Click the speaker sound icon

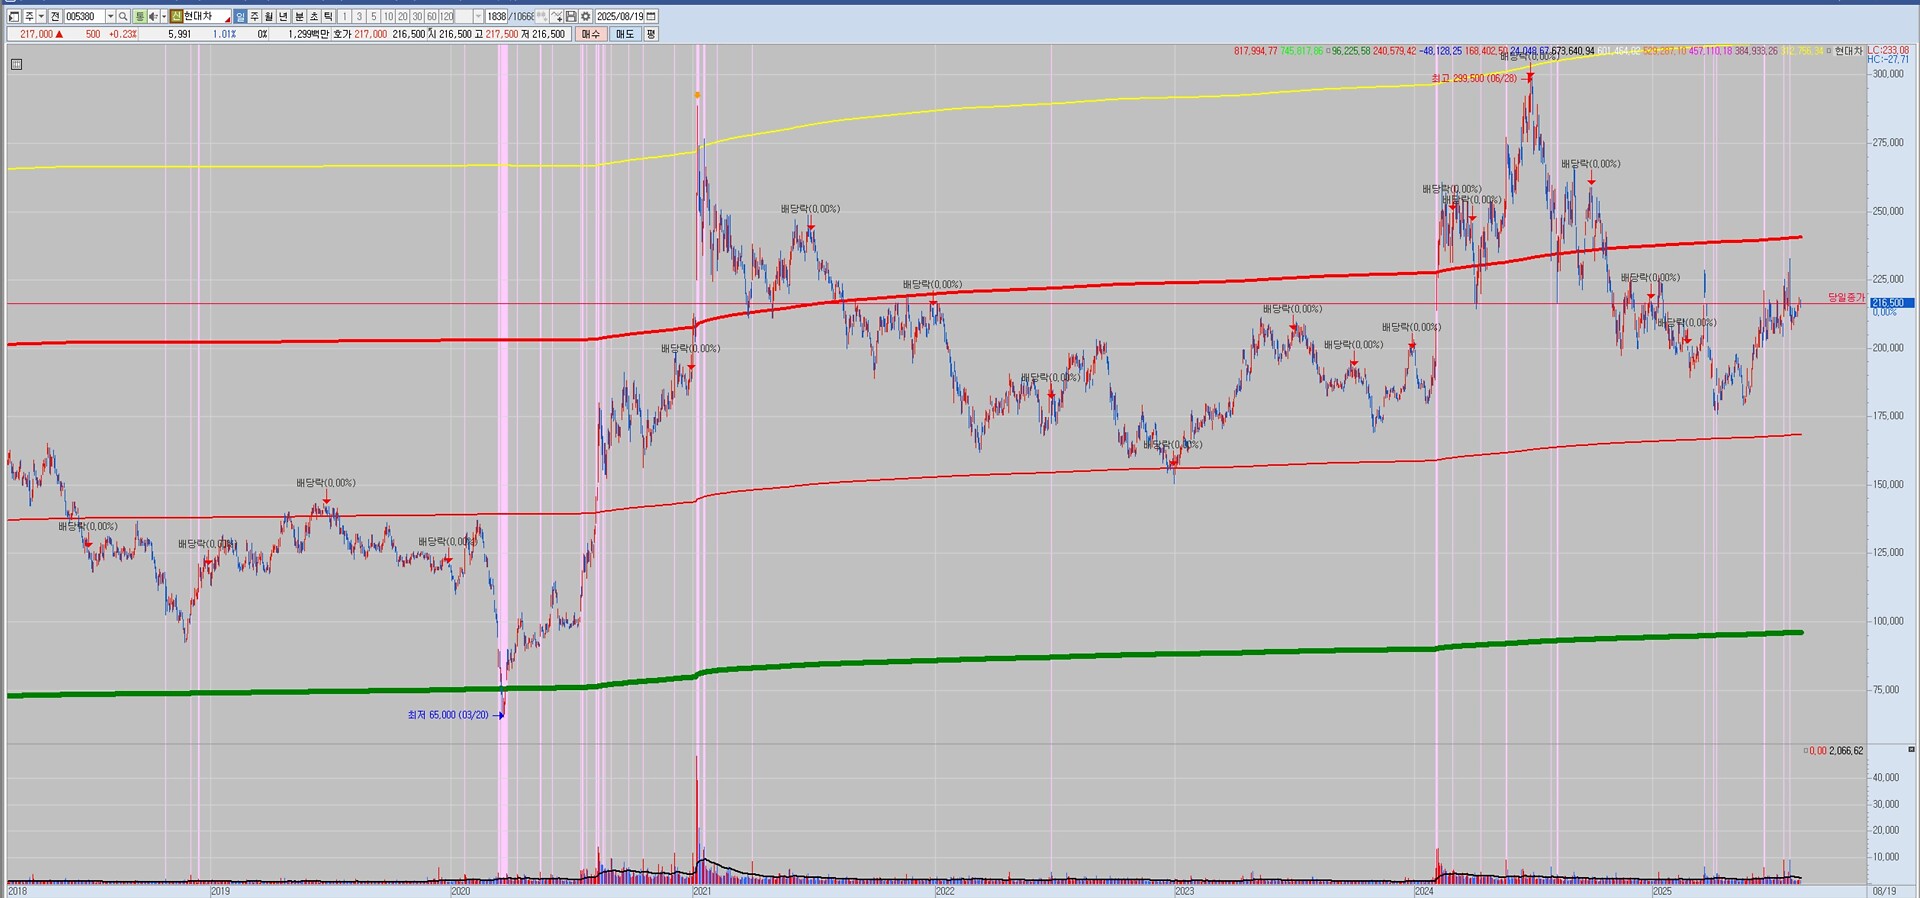tap(152, 17)
